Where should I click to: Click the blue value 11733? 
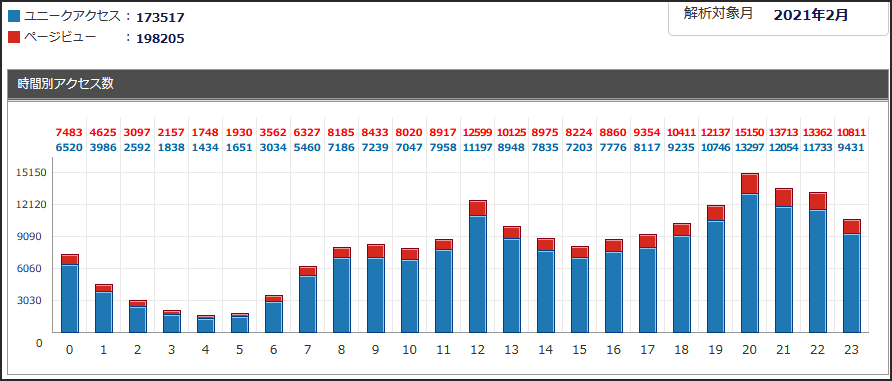[817, 147]
